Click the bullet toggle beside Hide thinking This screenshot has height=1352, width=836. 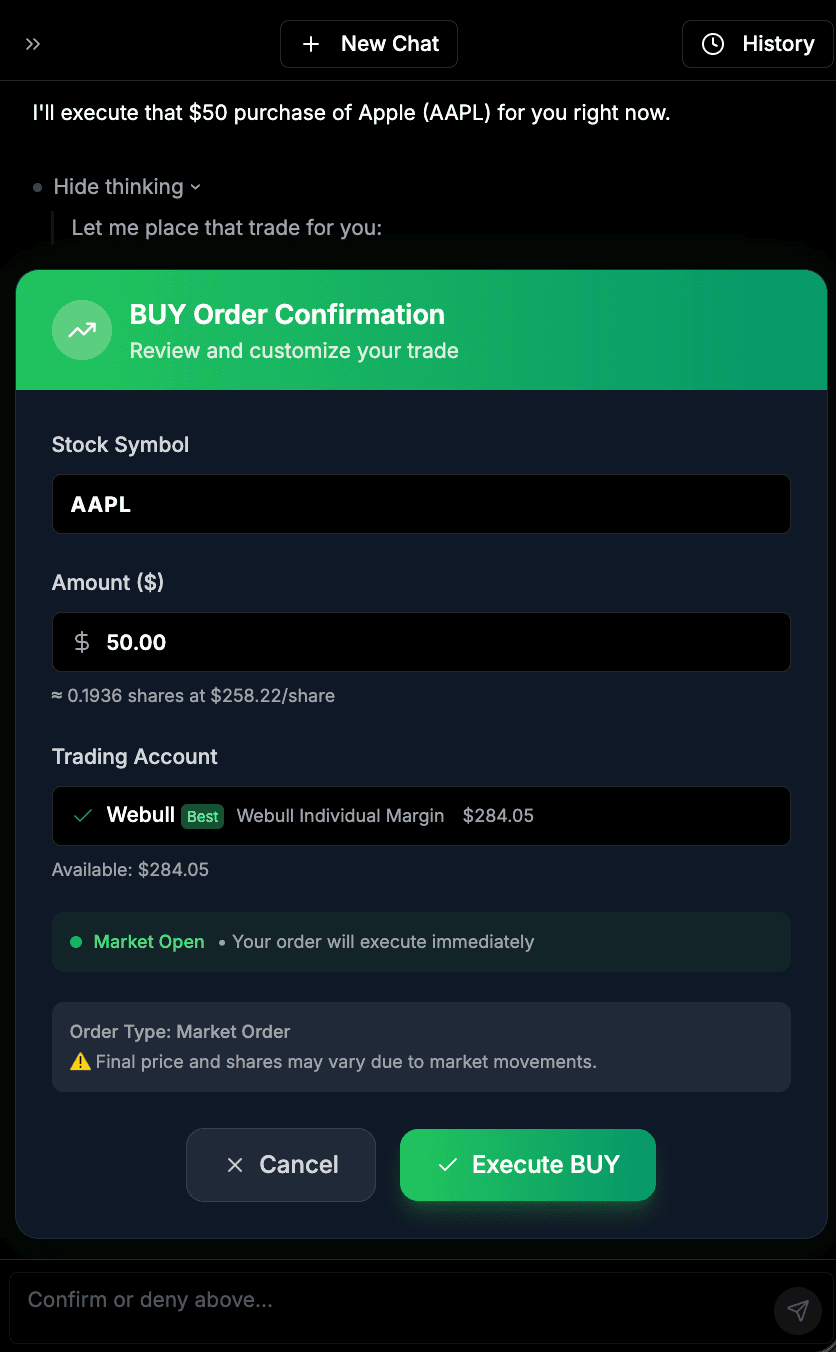(36, 186)
